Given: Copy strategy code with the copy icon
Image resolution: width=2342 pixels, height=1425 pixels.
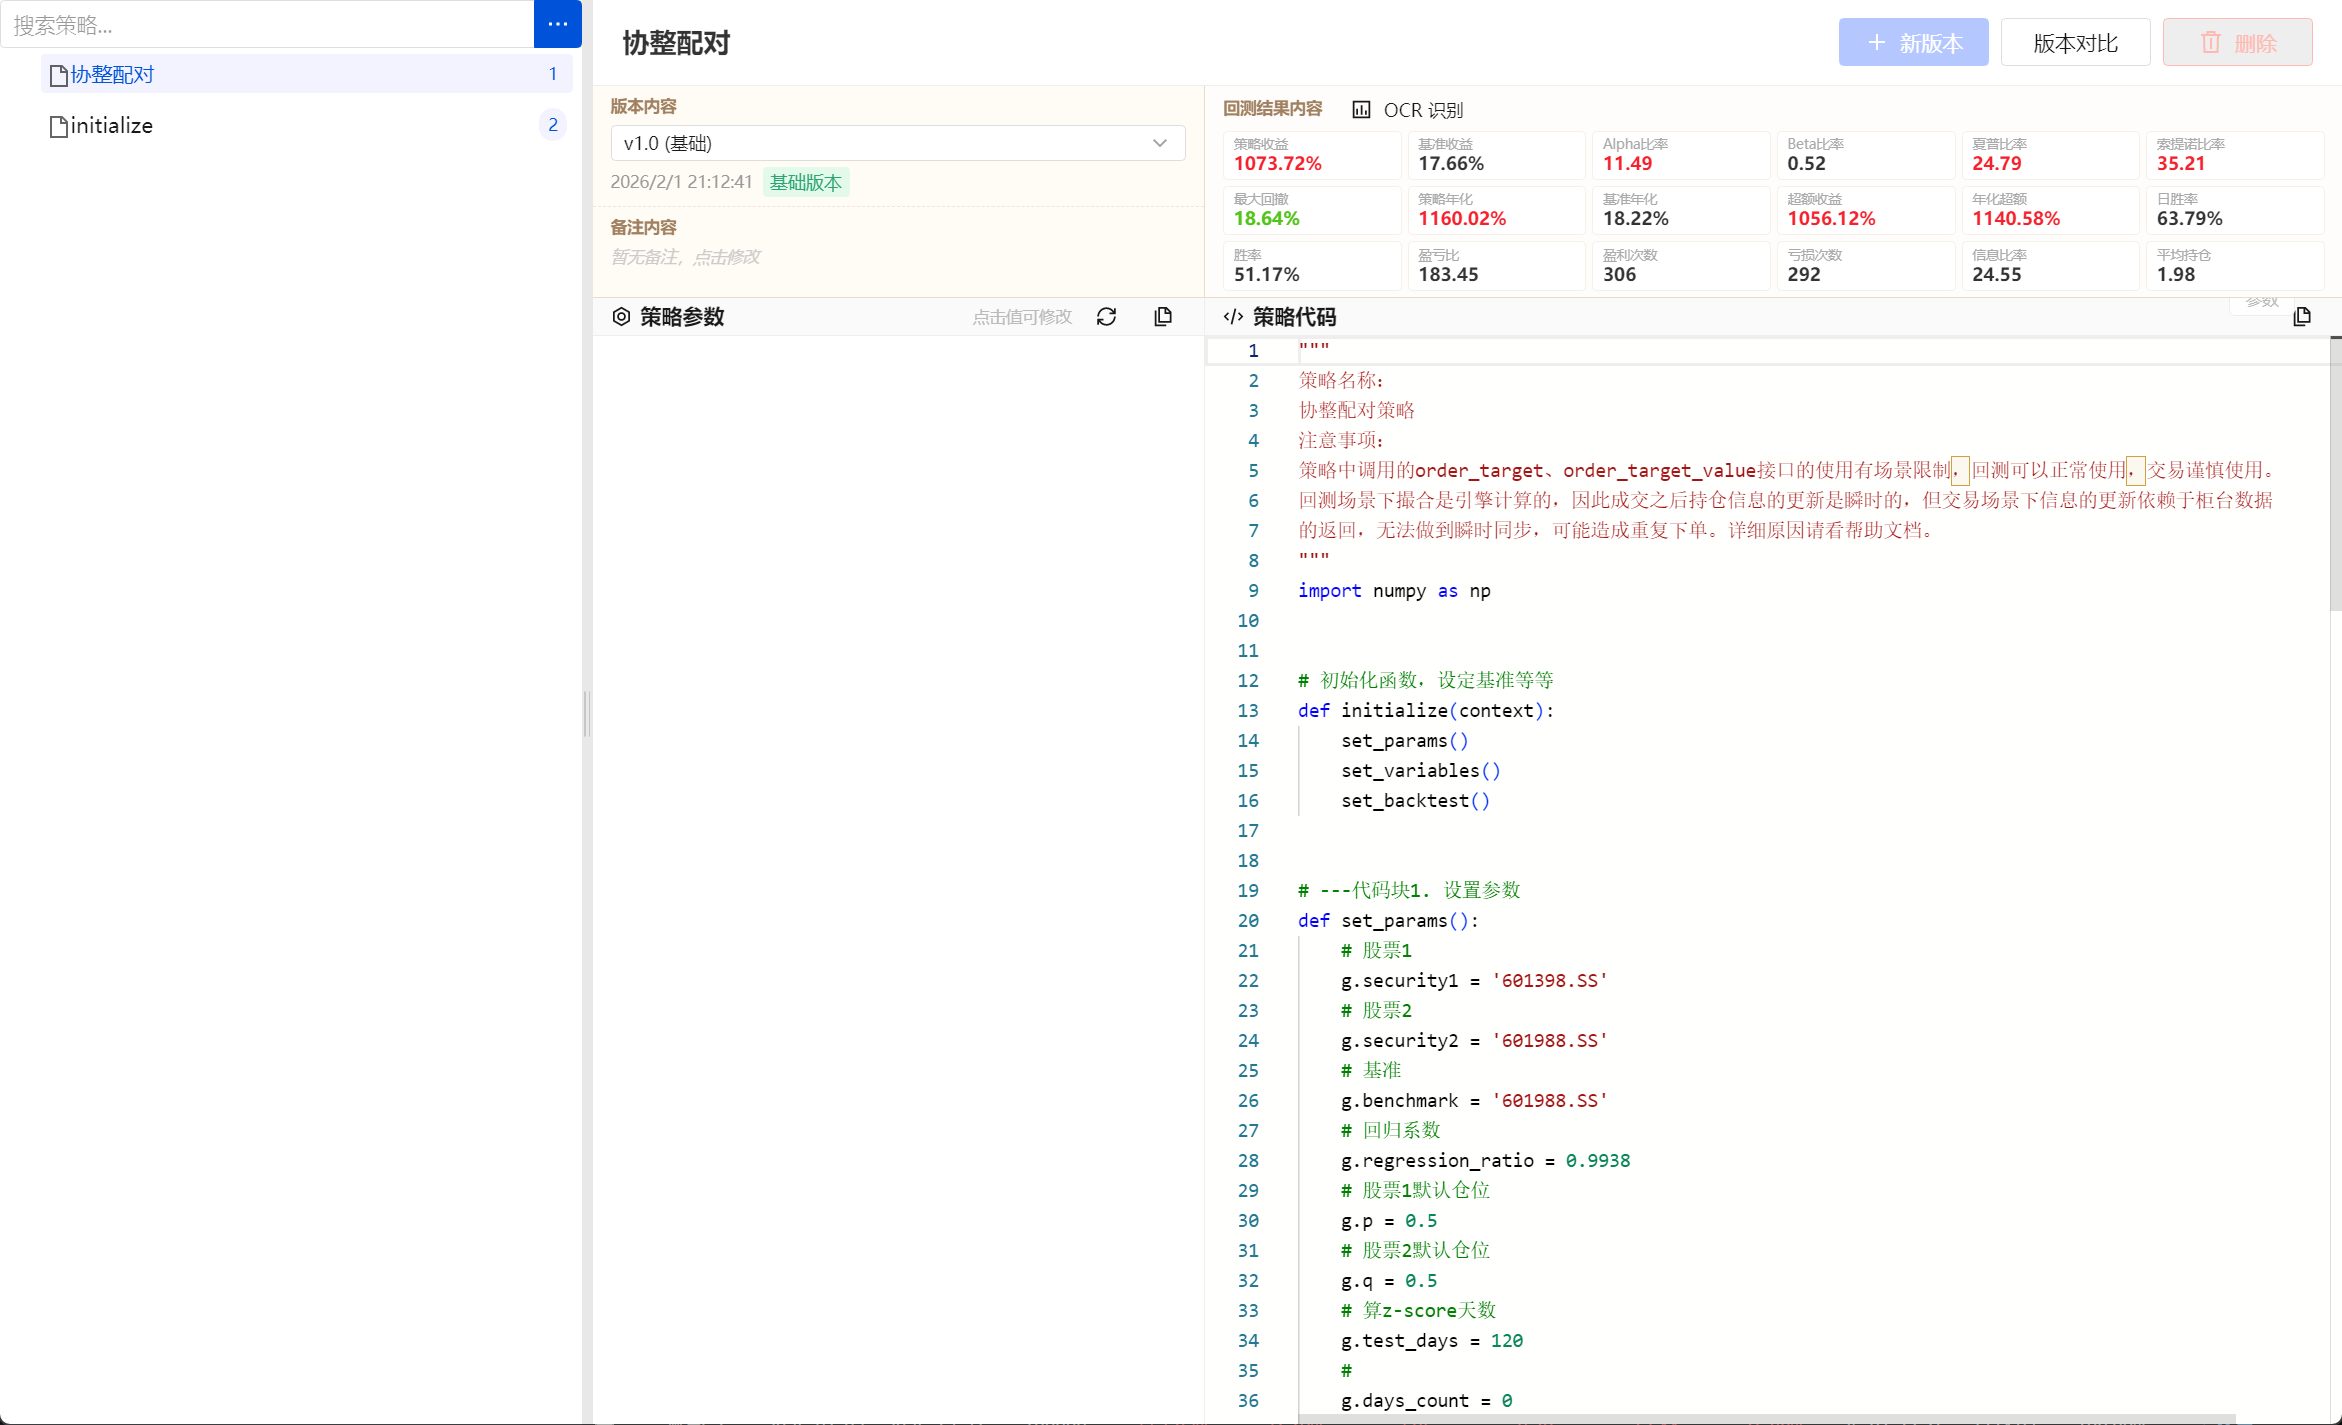Looking at the screenshot, I should [x=2302, y=317].
